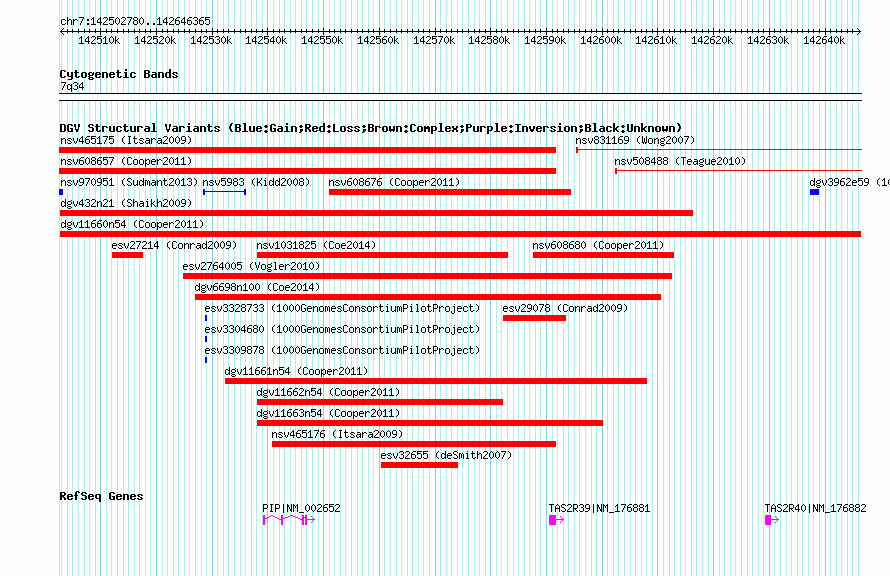Select the magenta PIP gene glyph
This screenshot has width=890, height=576.
pos(288,520)
